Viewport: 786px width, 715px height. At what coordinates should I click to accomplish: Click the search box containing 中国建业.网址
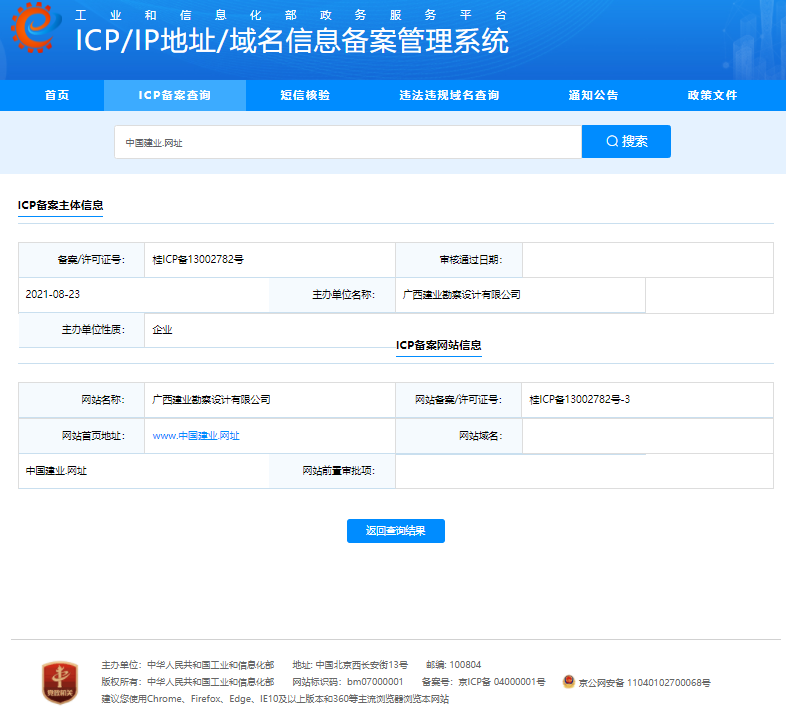[348, 142]
